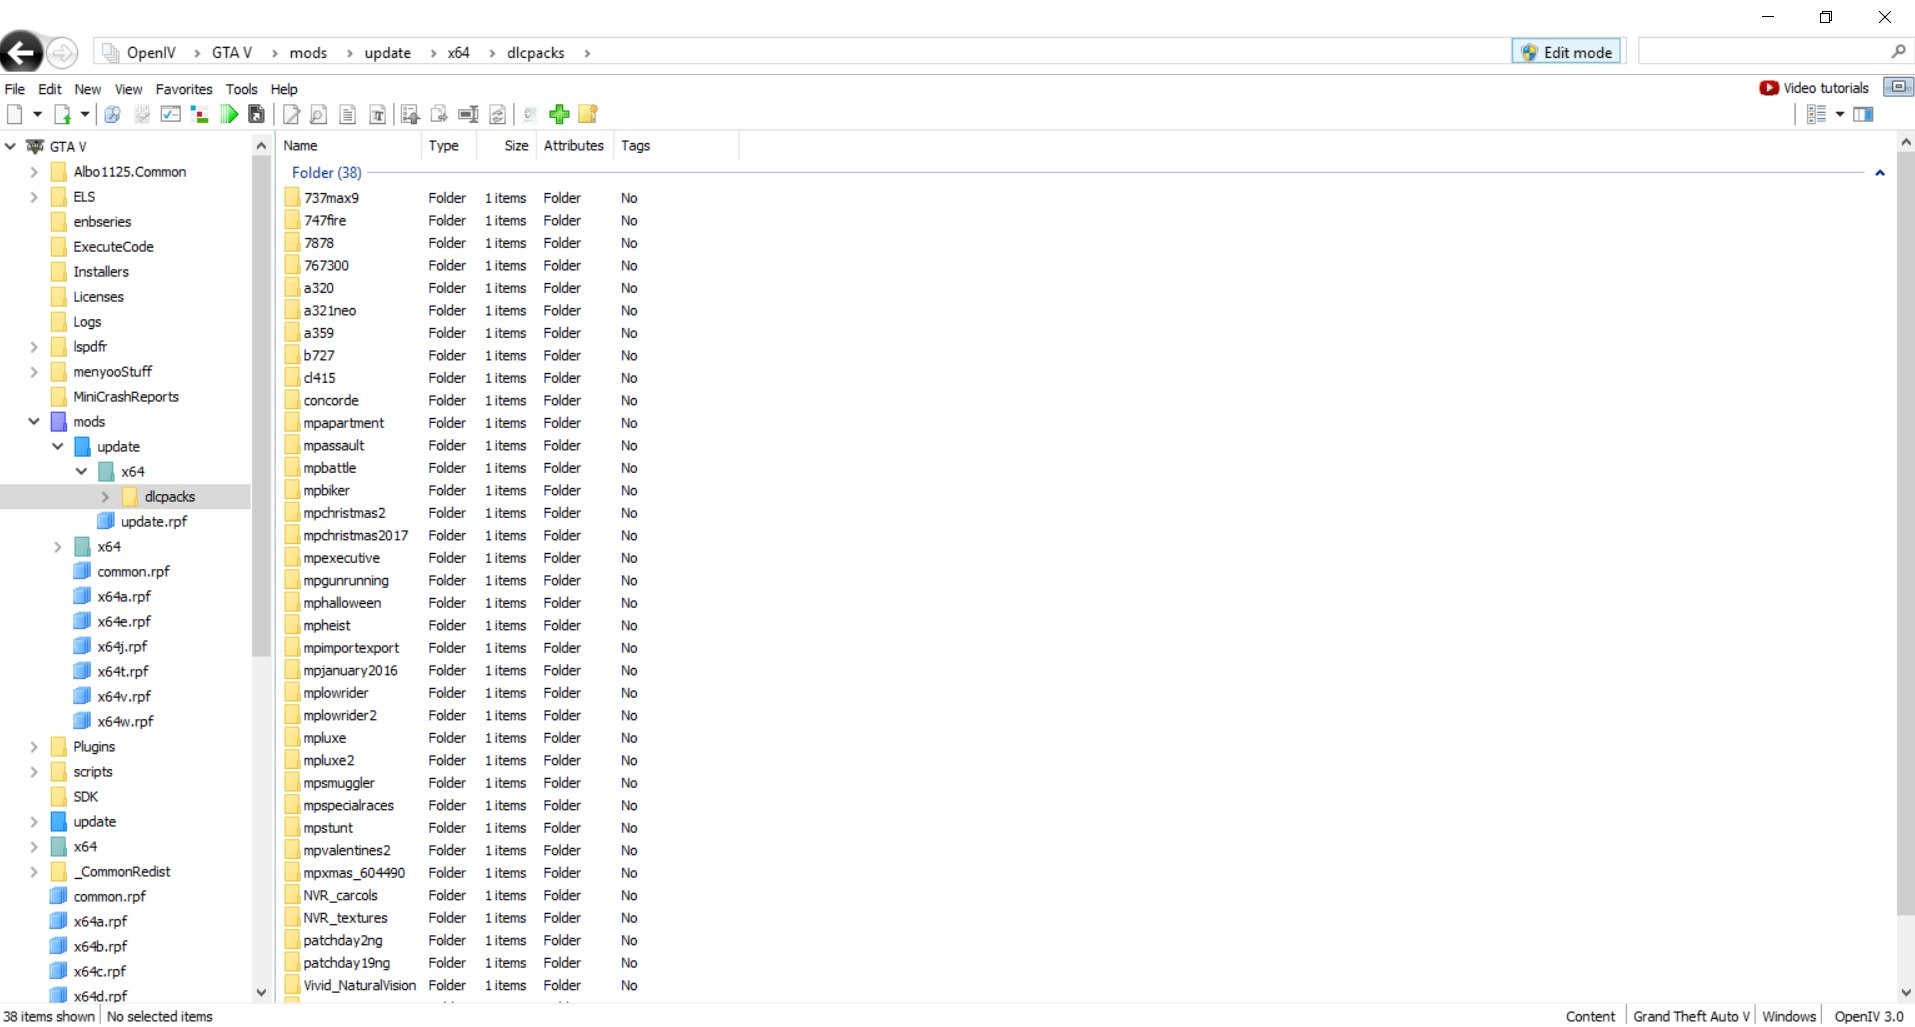Click the page with magnifier icon
1915x1027 pixels.
(x=318, y=115)
